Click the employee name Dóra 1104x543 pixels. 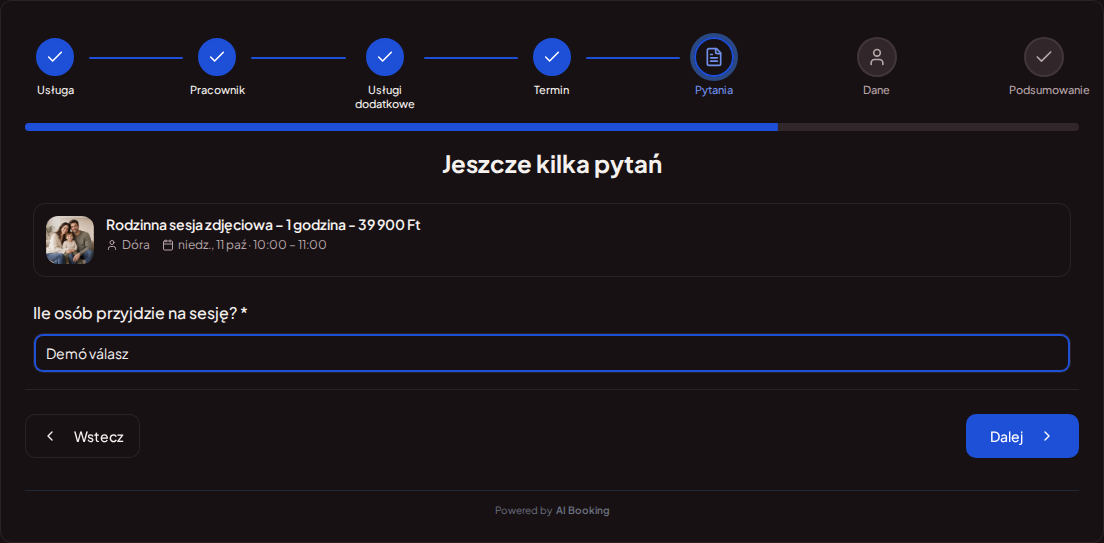pyautogui.click(x=136, y=245)
